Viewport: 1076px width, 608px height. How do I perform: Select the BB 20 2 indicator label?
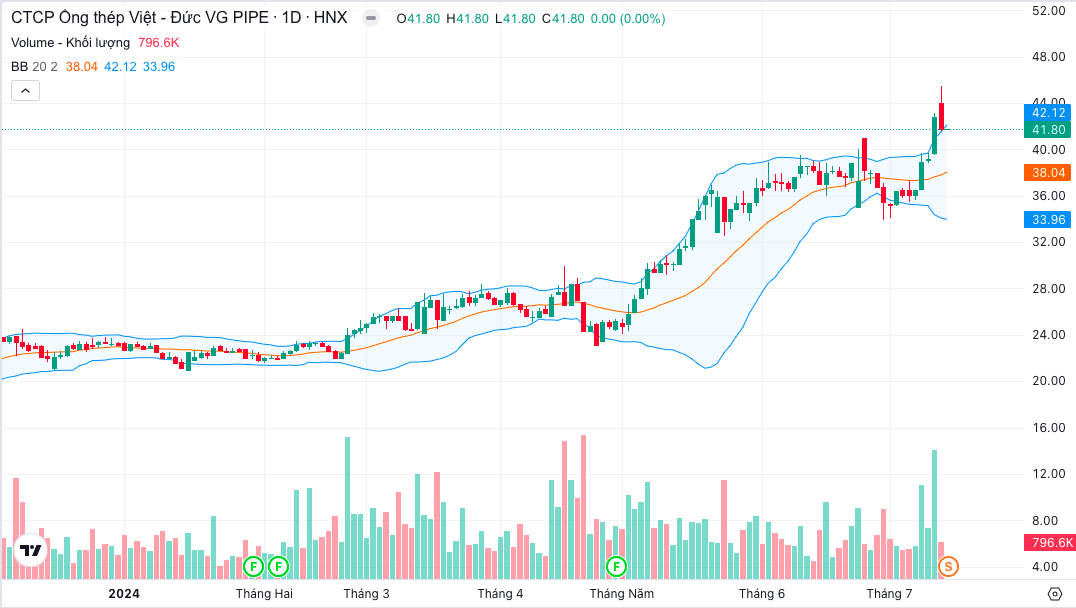(x=34, y=67)
